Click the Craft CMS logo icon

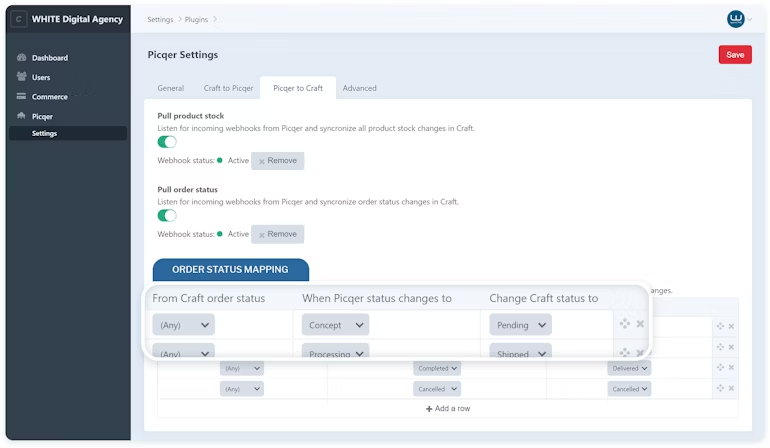point(20,19)
